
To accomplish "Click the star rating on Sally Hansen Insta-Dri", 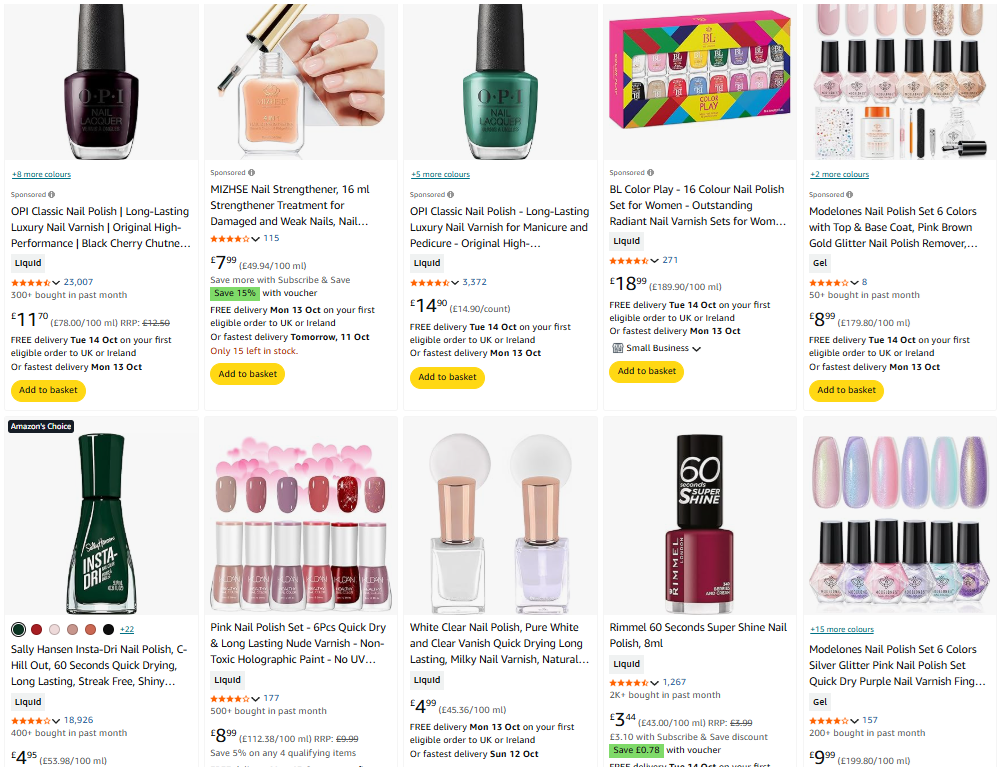I will (x=32, y=720).
